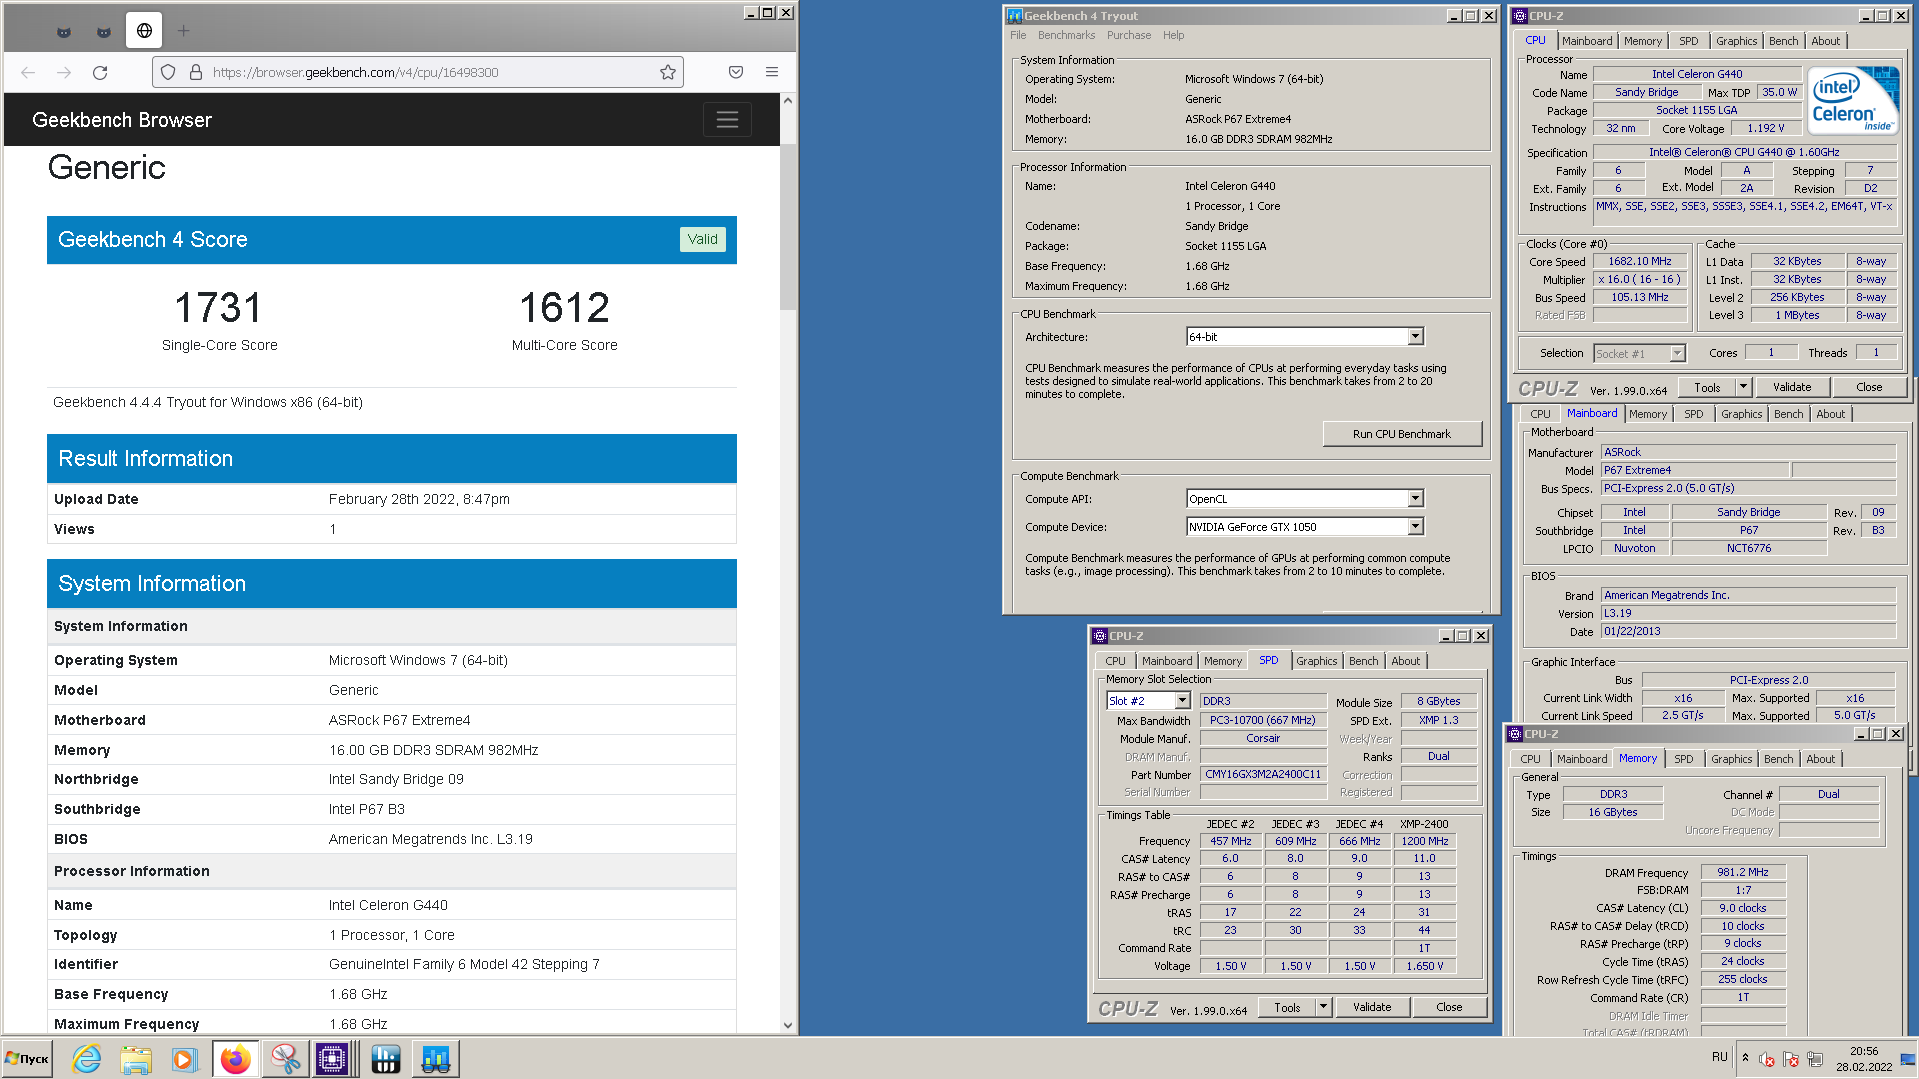Screen dimensions: 1919x1079
Task: Expand the Tools arrow in CPU-Z SPD window
Action: click(1324, 1007)
